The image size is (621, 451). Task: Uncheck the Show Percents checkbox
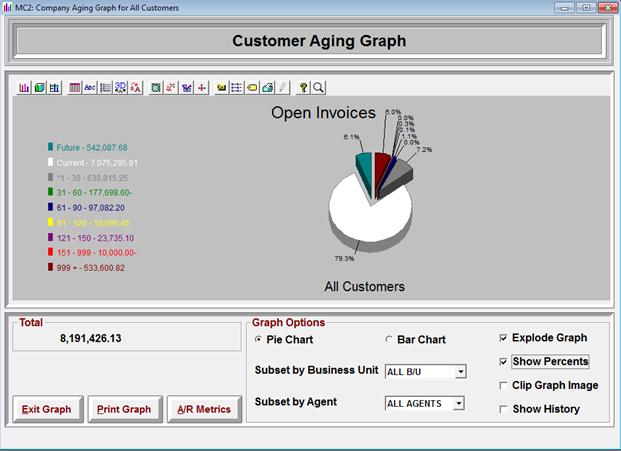(503, 362)
